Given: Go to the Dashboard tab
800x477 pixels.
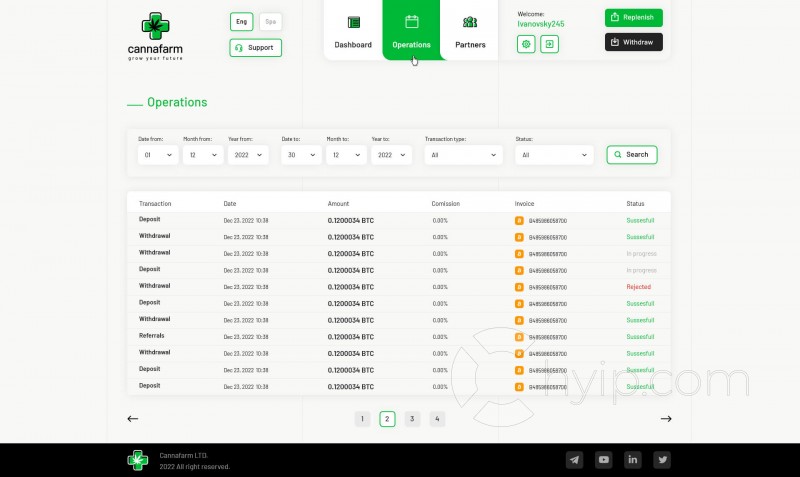Looking at the screenshot, I should click(x=353, y=31).
